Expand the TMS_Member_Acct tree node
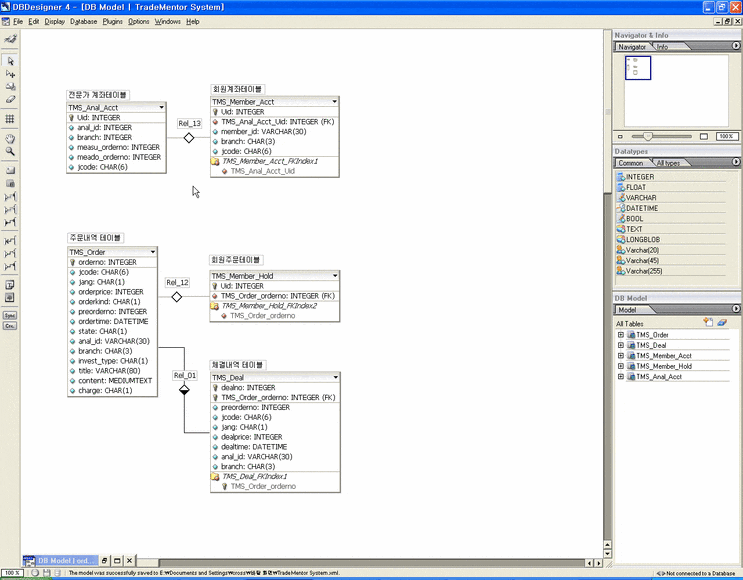The image size is (743, 580). click(621, 356)
